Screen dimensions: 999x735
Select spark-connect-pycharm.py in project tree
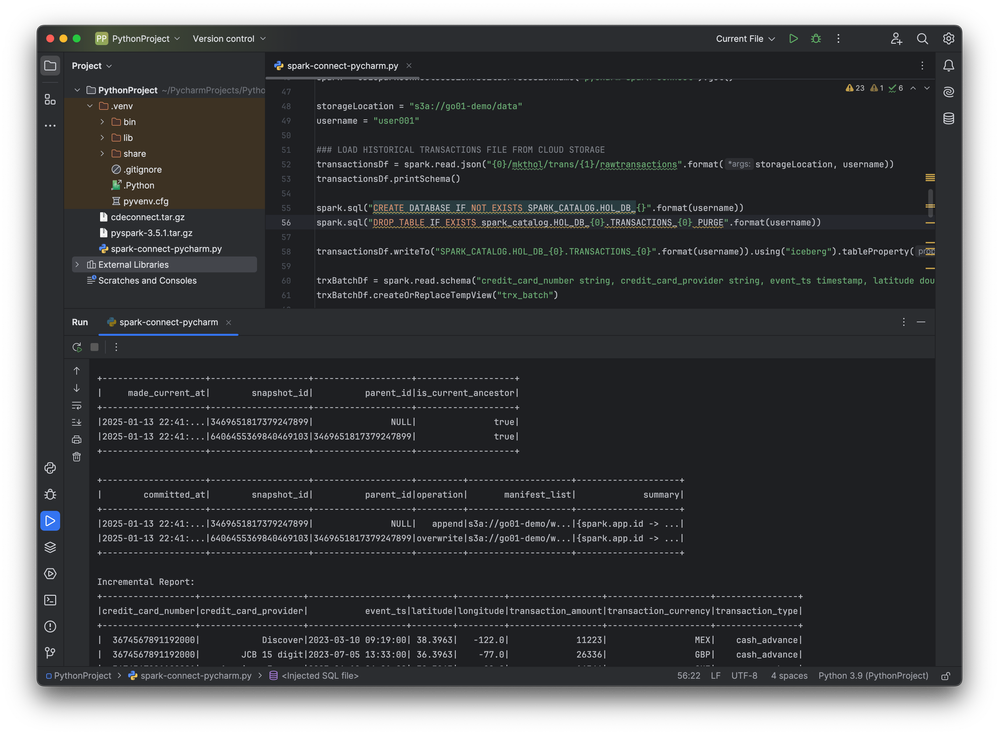click(x=160, y=249)
